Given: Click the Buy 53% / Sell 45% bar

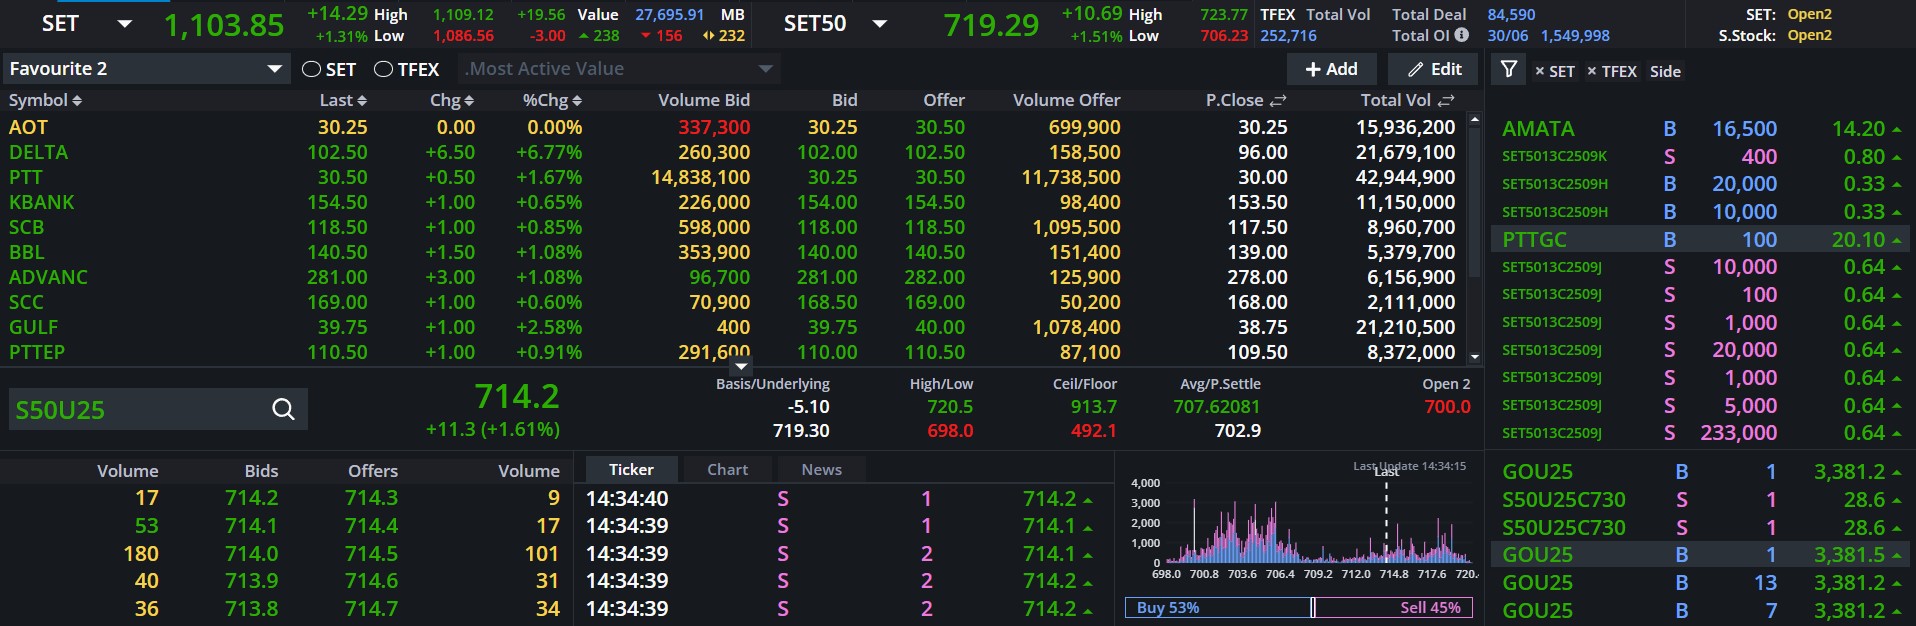Looking at the screenshot, I should (1298, 607).
